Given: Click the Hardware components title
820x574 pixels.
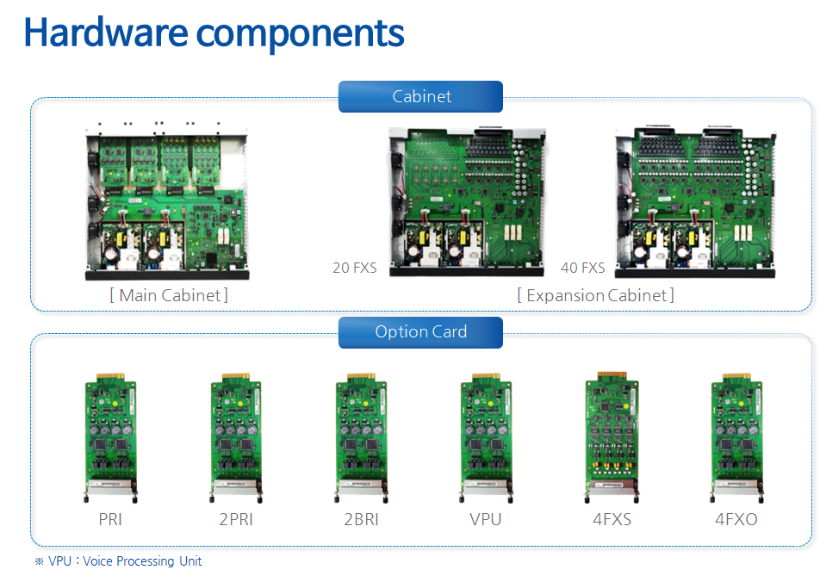Looking at the screenshot, I should coord(214,33).
